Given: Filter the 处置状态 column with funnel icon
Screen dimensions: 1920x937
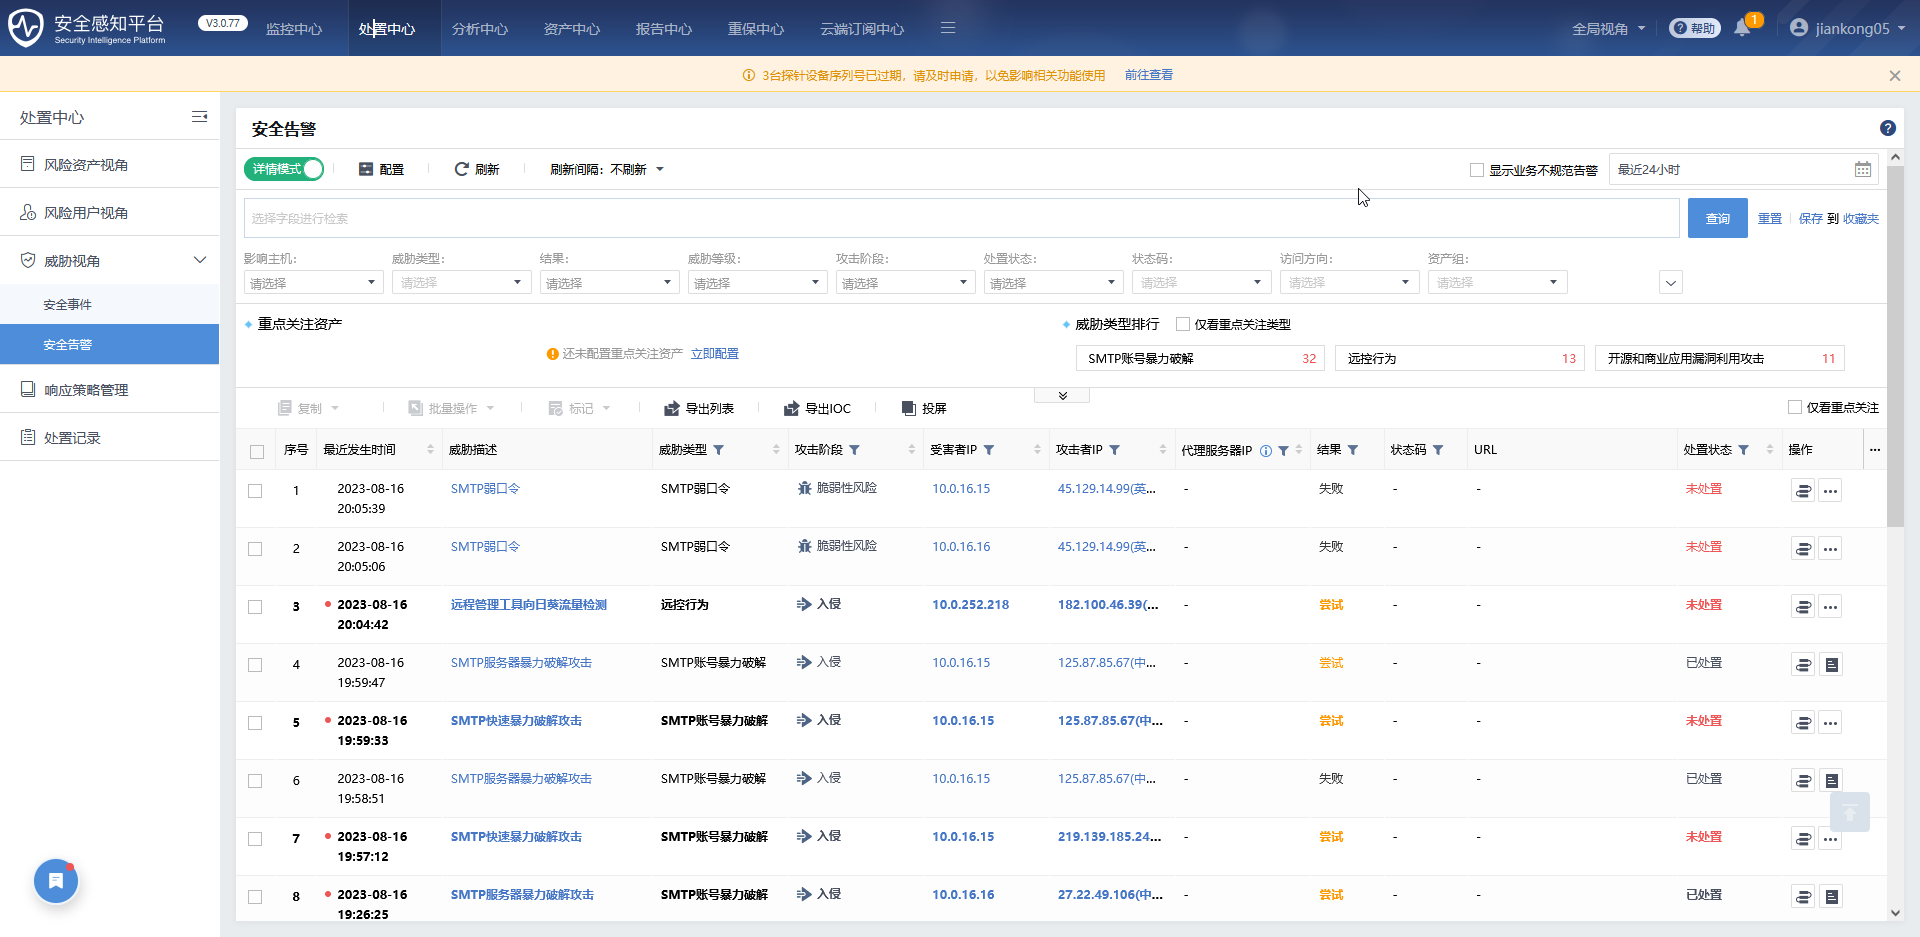Looking at the screenshot, I should tap(1743, 450).
